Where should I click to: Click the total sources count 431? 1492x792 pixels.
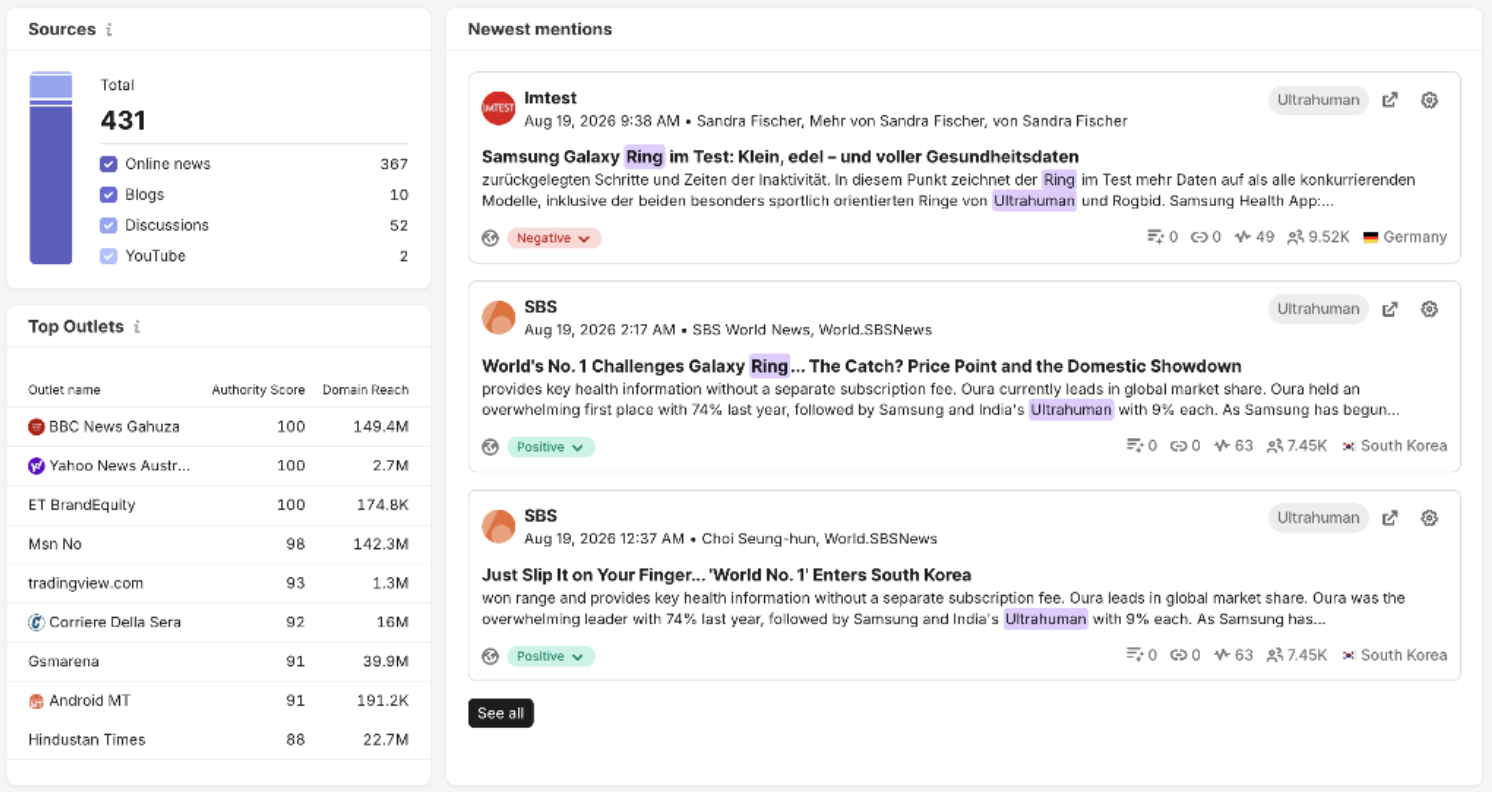pos(123,121)
